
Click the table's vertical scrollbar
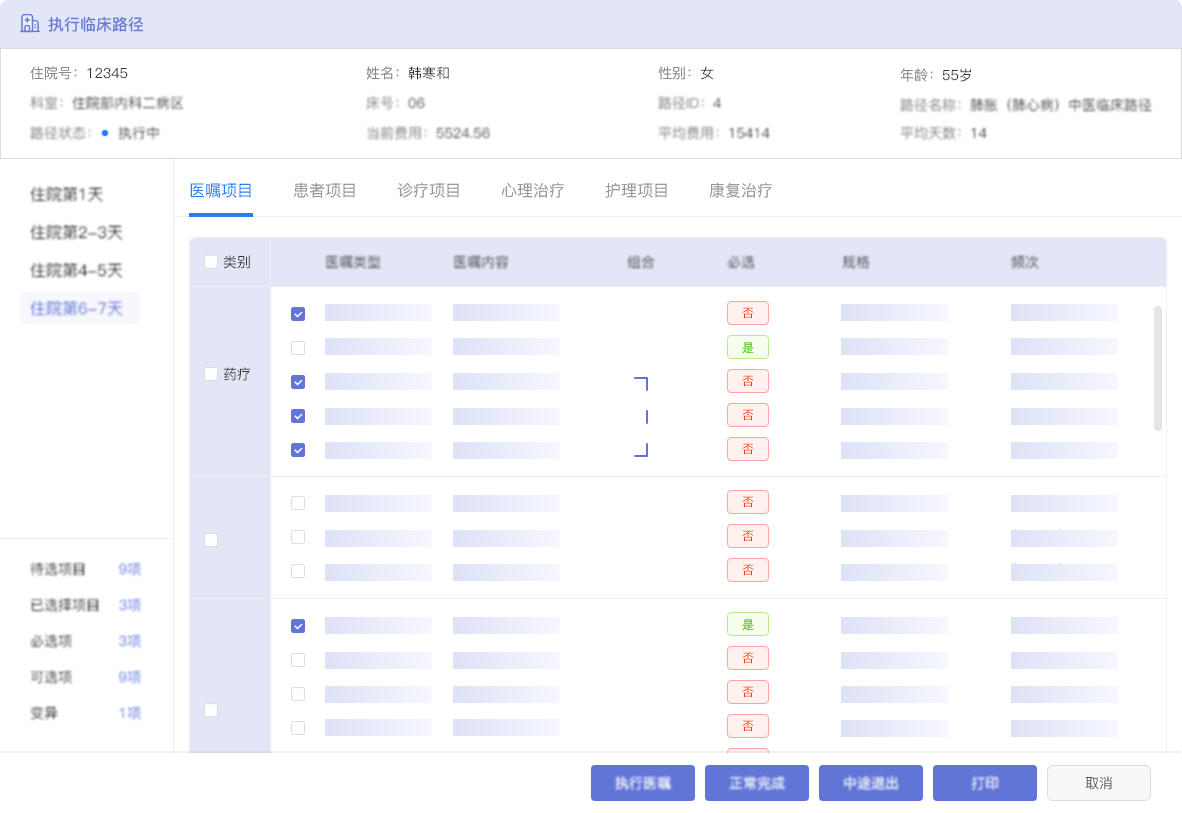click(x=1158, y=368)
